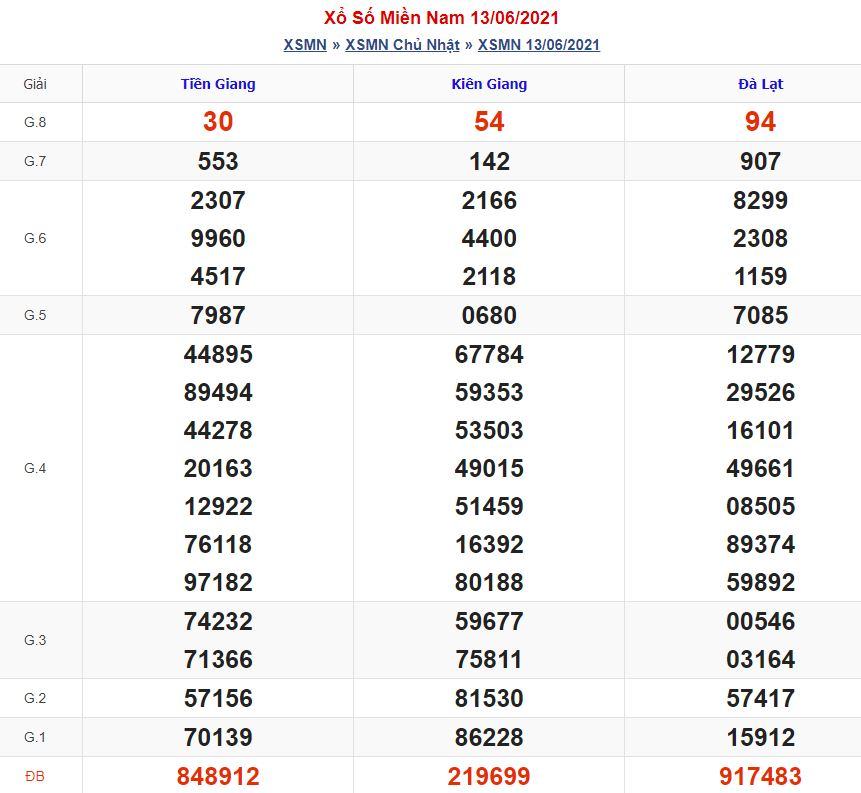861x793 pixels.
Task: Select the G.7 row label
Action: point(35,161)
